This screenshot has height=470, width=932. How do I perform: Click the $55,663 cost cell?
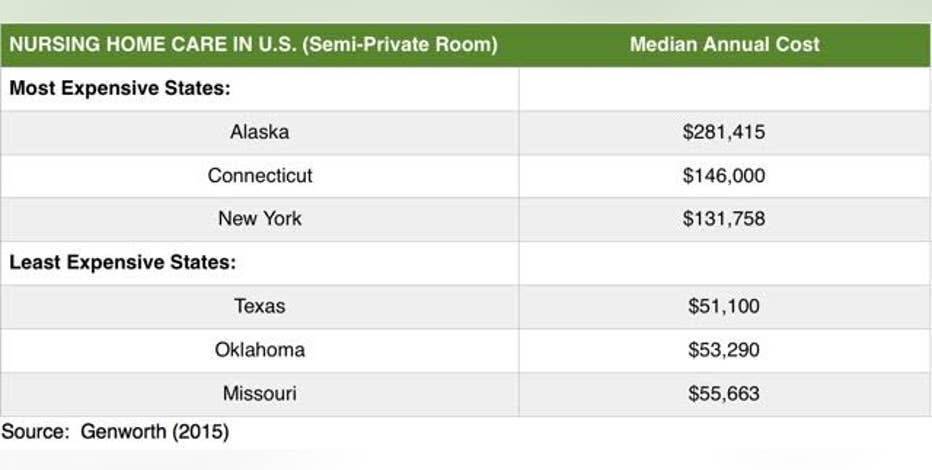[x=724, y=393]
